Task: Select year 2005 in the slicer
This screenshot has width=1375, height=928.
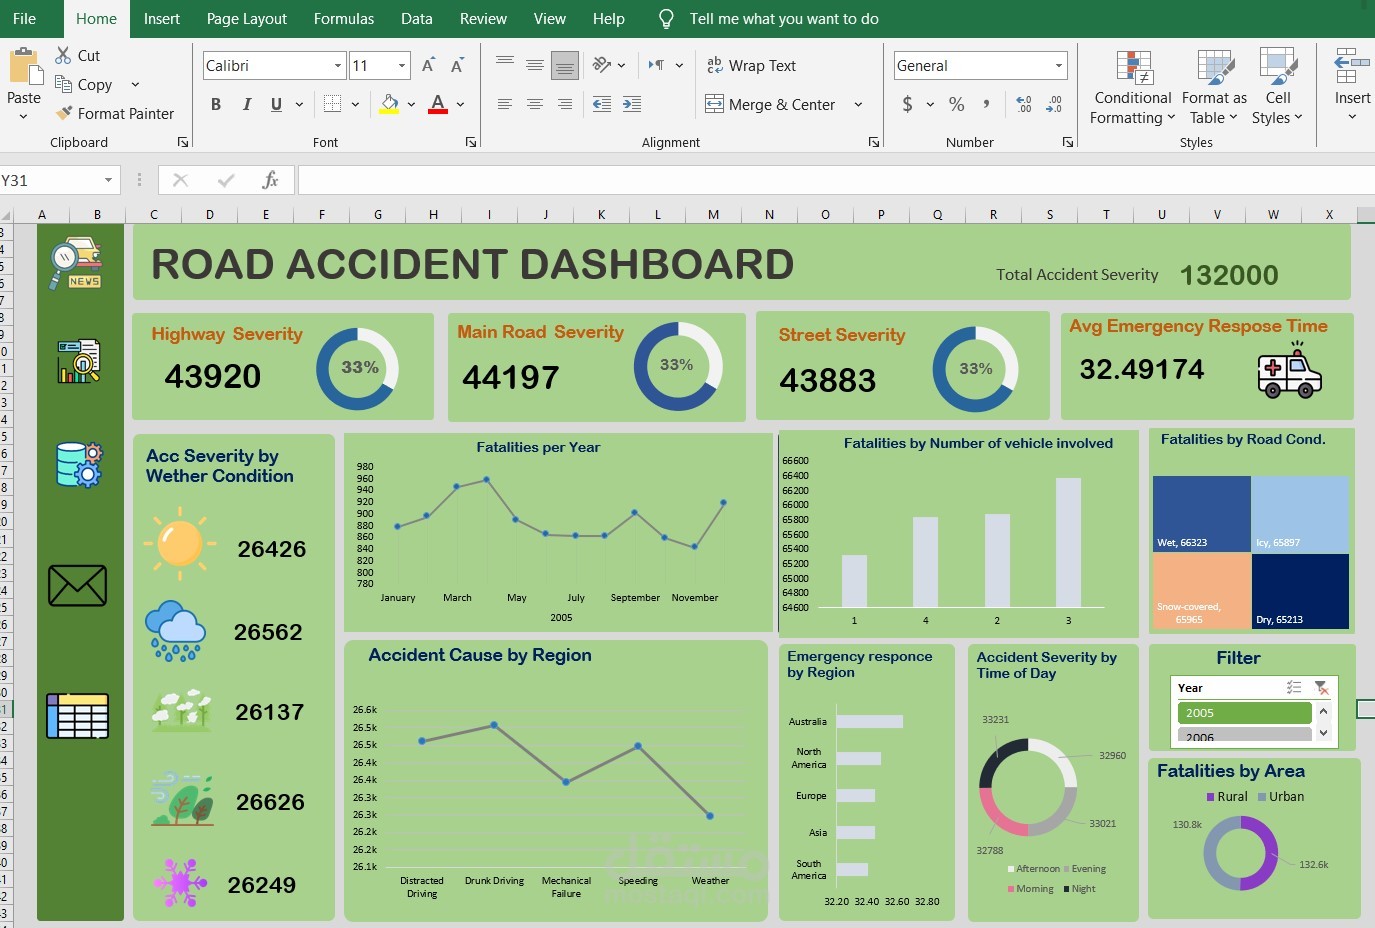Action: [1244, 713]
